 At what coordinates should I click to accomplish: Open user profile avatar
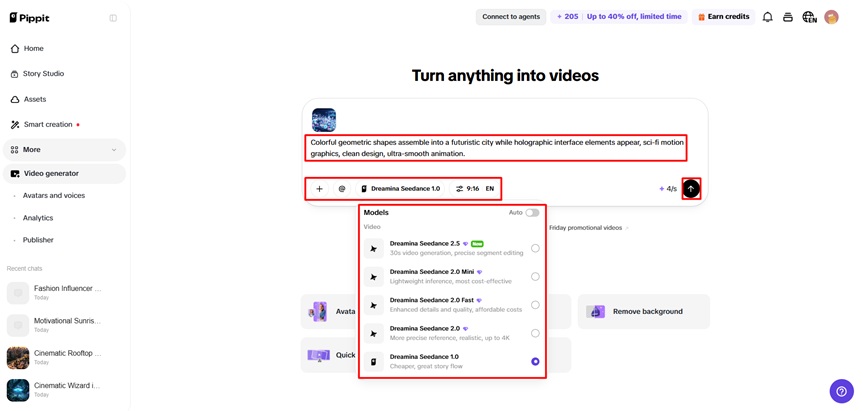tap(831, 17)
